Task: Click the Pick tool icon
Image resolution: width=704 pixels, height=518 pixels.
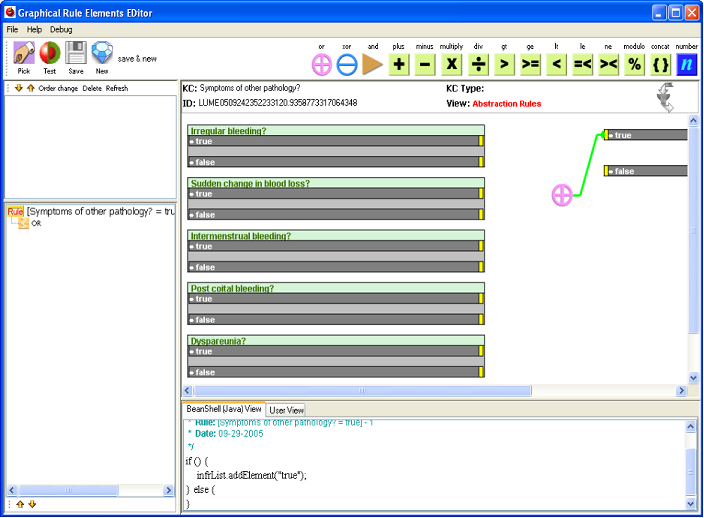Action: (24, 54)
